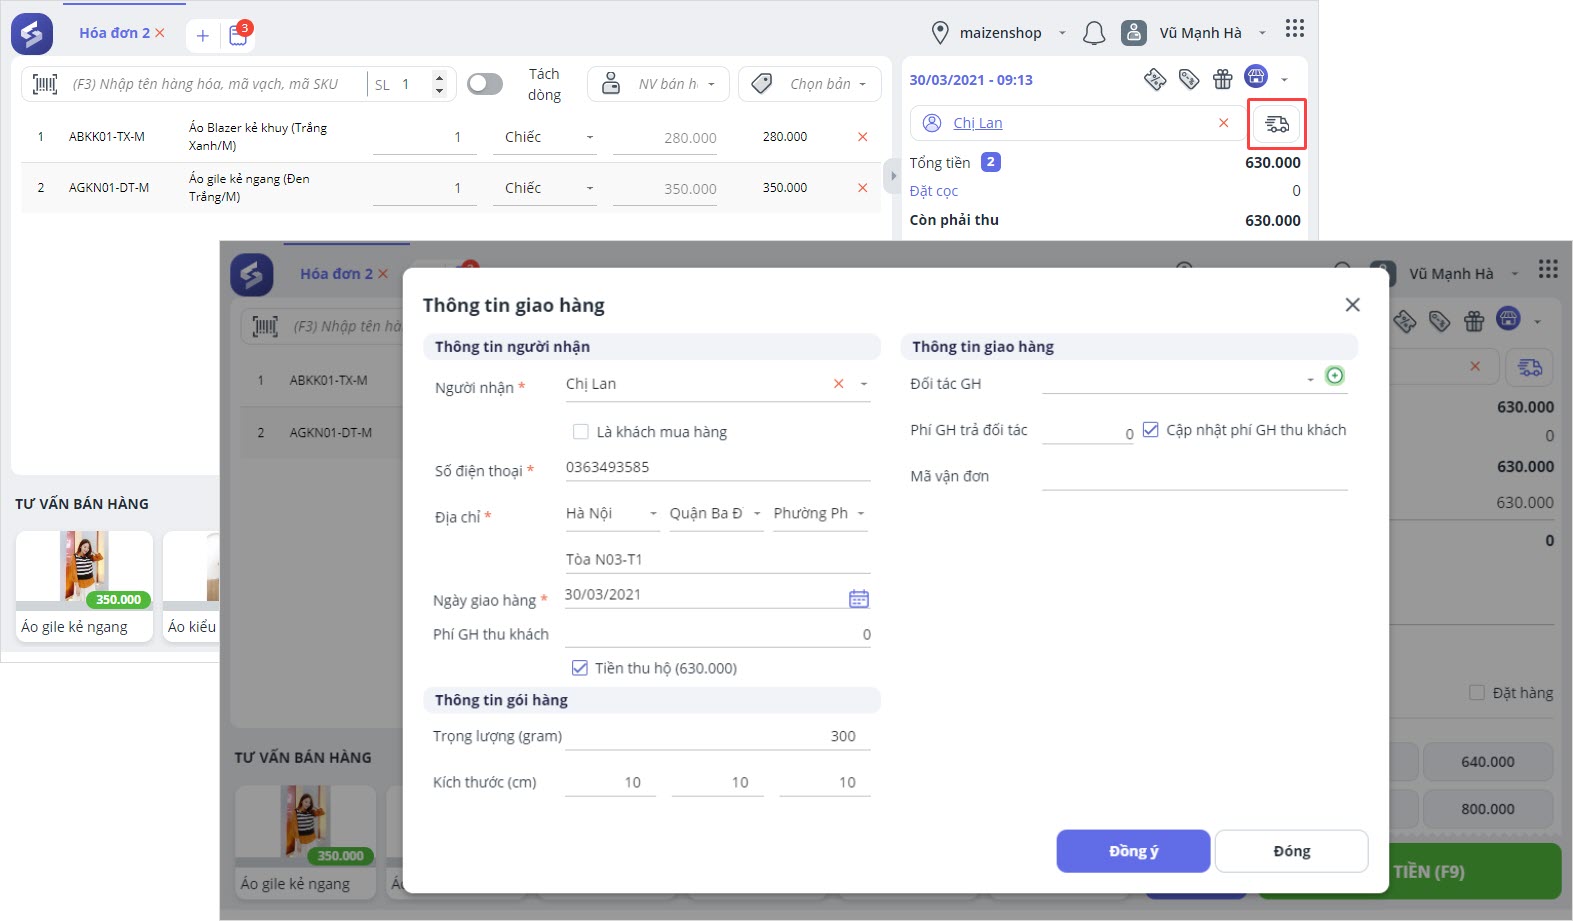Expand the Người nhận recipient dropdown arrow

click(x=863, y=384)
